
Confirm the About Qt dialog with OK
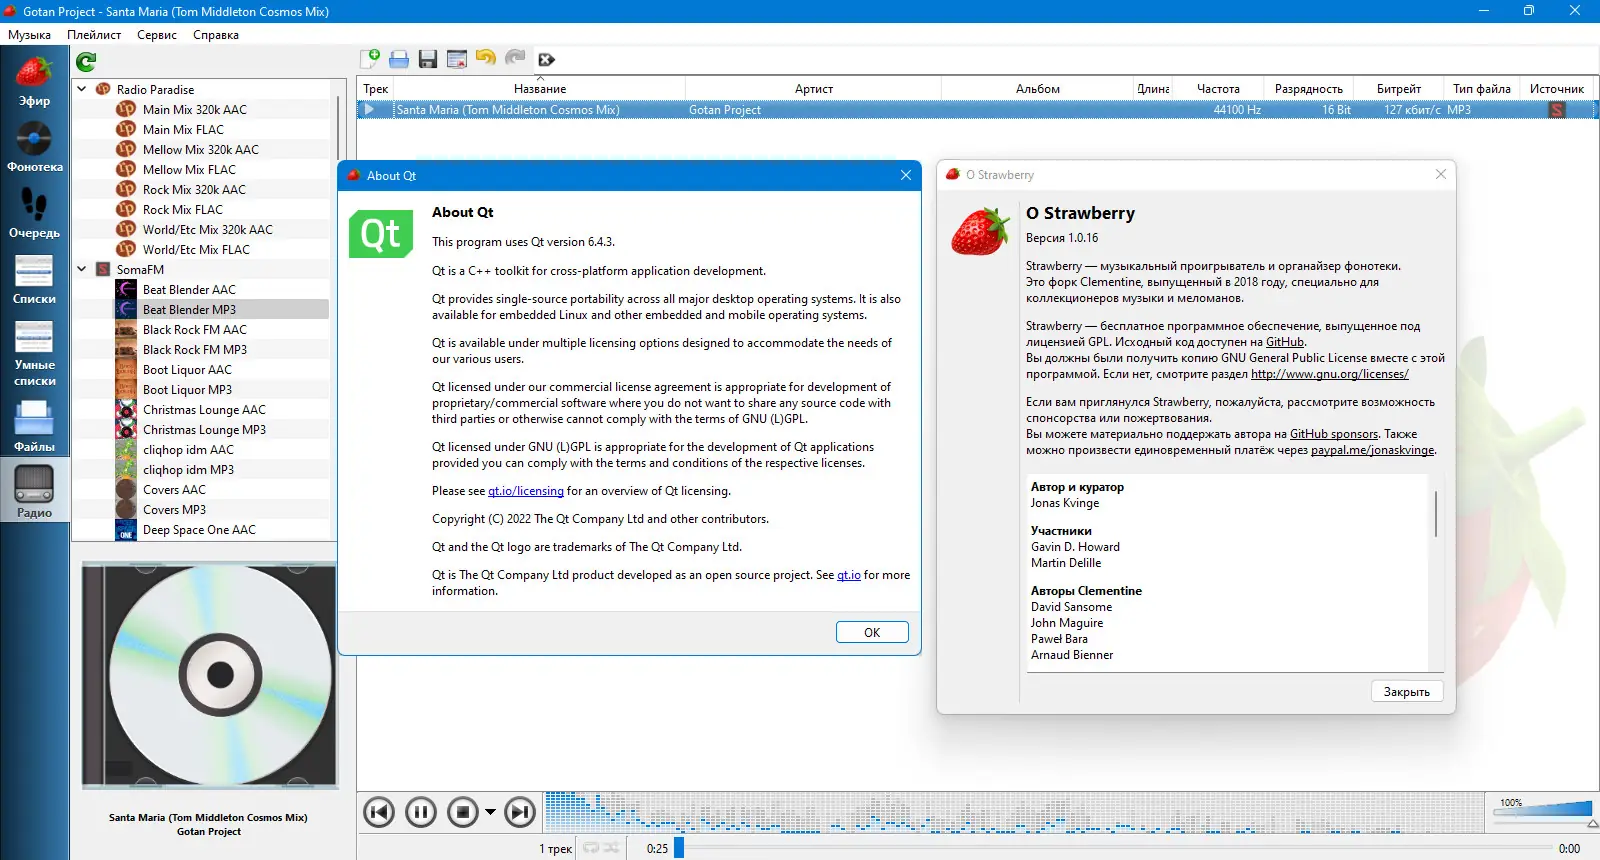tap(872, 632)
